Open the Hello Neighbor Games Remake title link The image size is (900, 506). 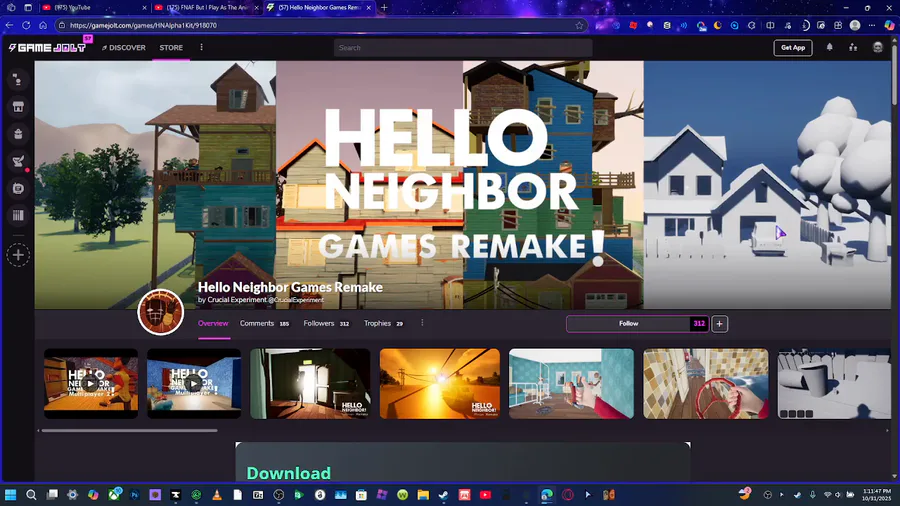pos(290,287)
